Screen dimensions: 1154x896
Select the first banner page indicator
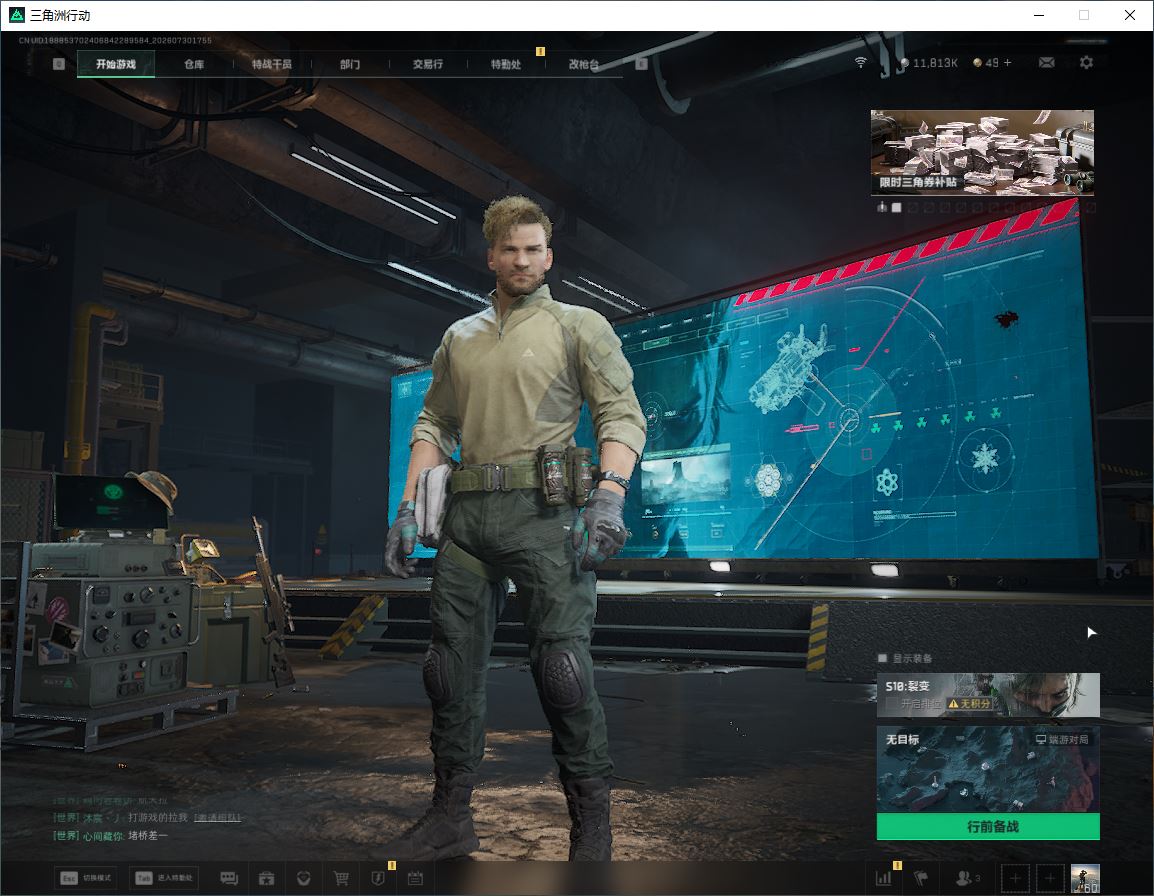click(896, 208)
